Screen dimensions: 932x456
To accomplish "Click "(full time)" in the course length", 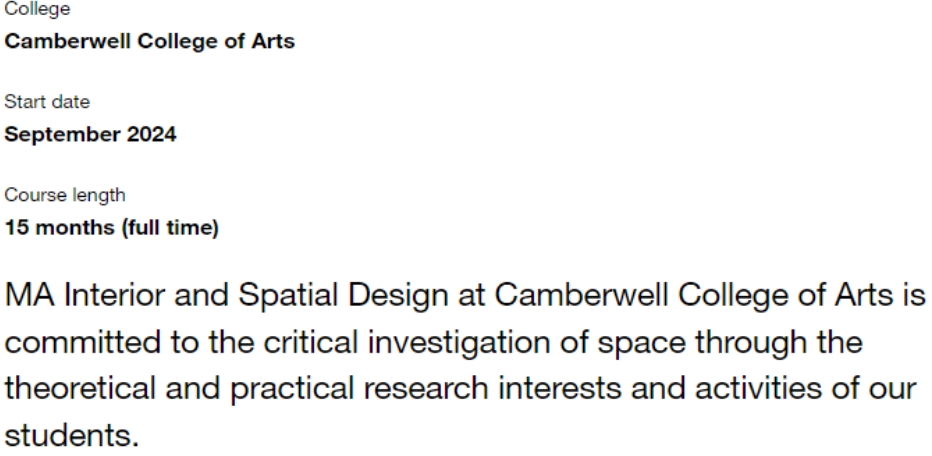I will (x=171, y=228).
